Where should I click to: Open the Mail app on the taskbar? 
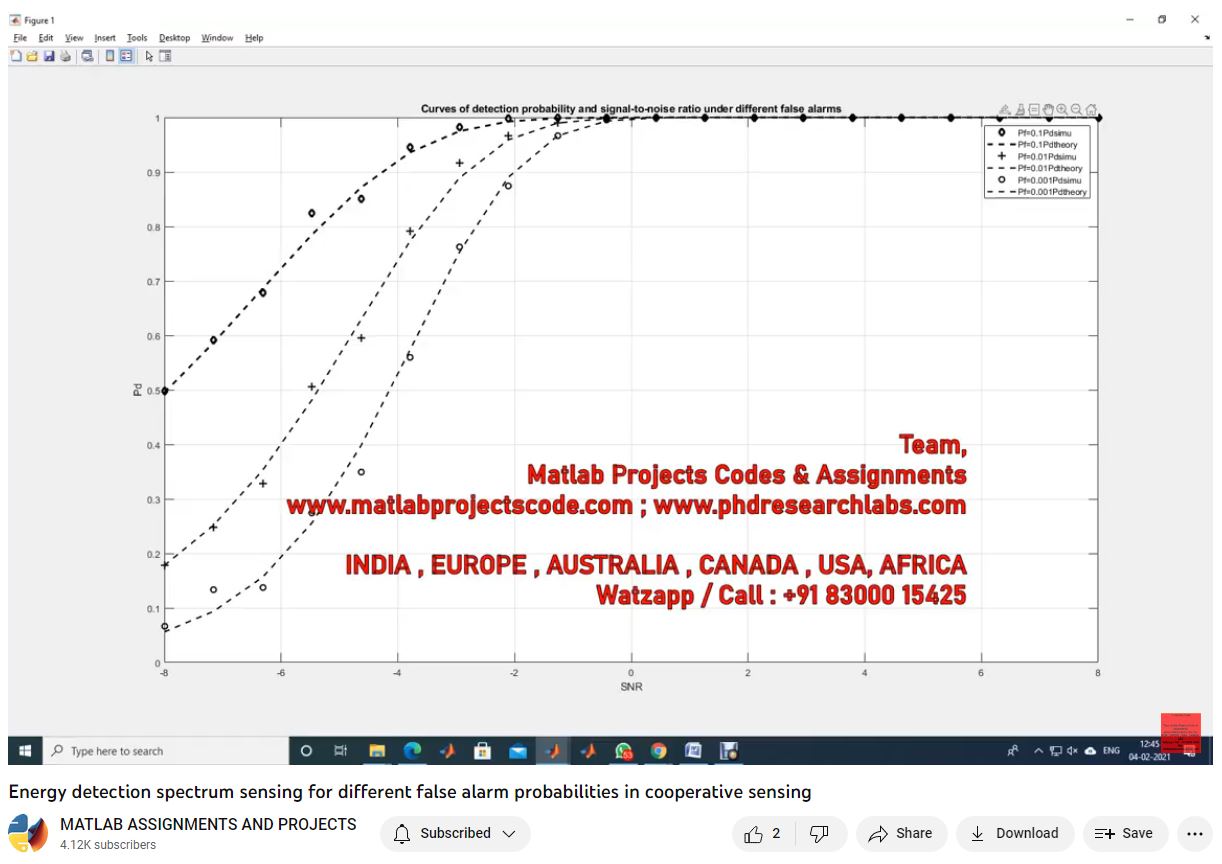click(517, 751)
